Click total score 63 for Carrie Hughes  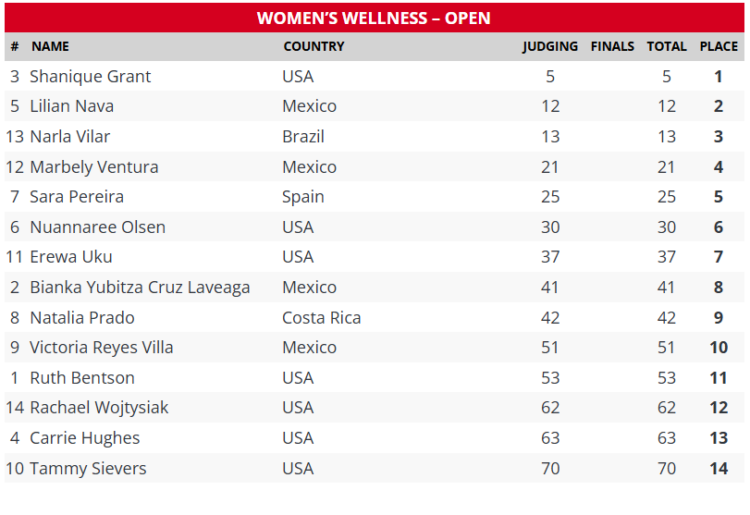pyautogui.click(x=666, y=438)
